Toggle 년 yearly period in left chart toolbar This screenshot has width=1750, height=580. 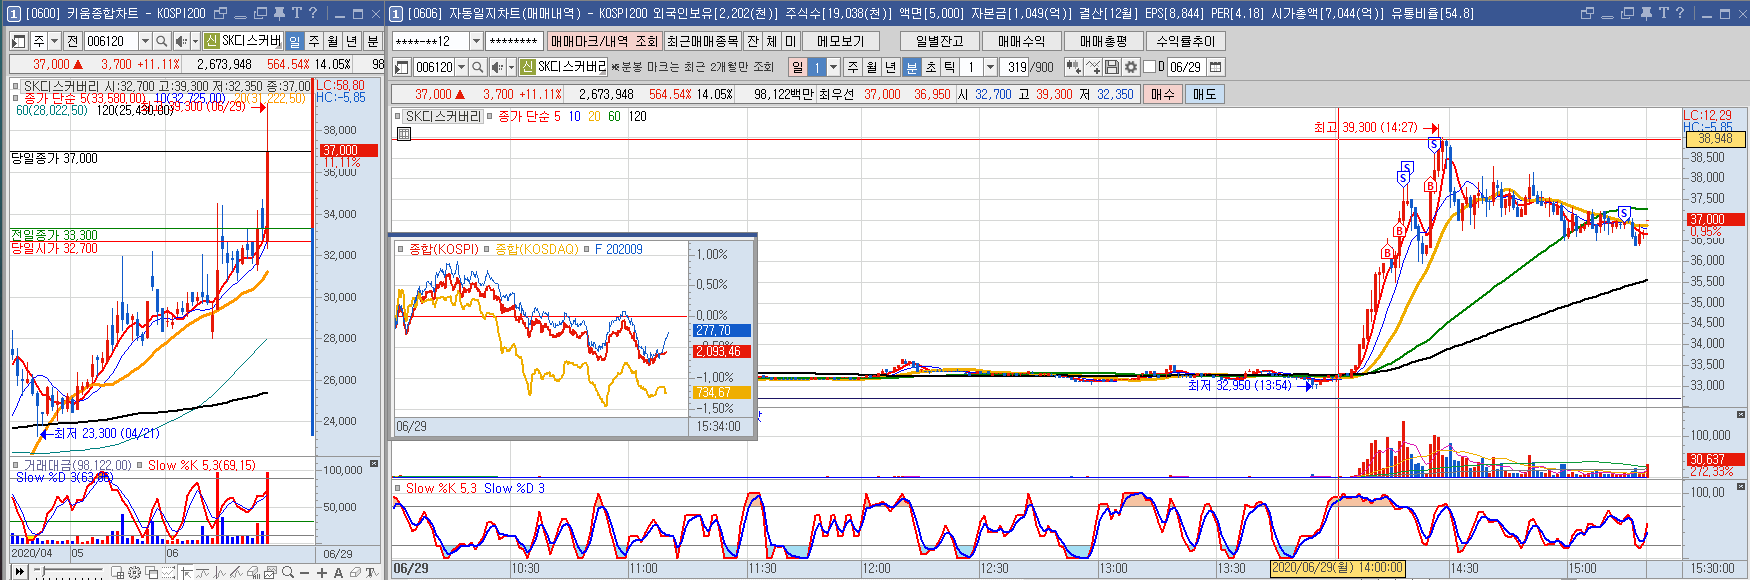pyautogui.click(x=351, y=41)
